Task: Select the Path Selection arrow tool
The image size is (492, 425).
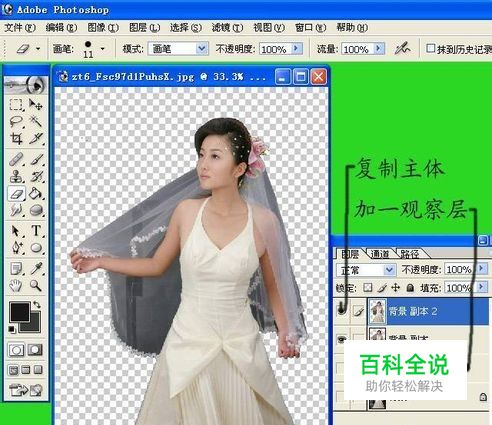Action: [x=16, y=231]
